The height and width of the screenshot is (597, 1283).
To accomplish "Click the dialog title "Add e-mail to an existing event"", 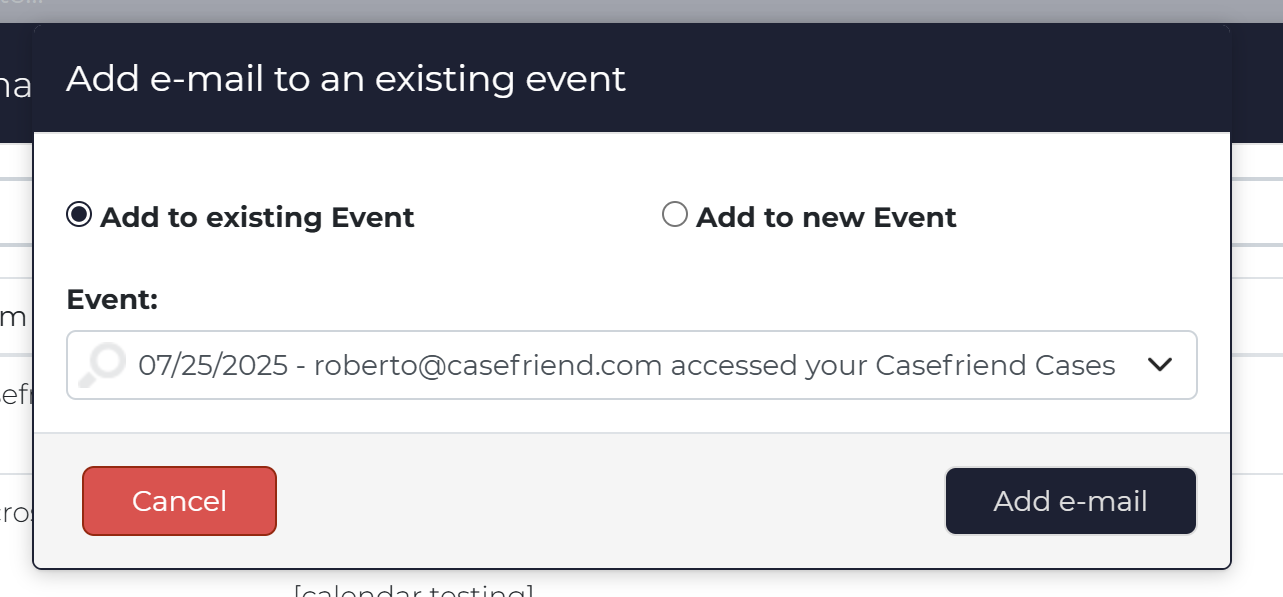I will click(346, 79).
